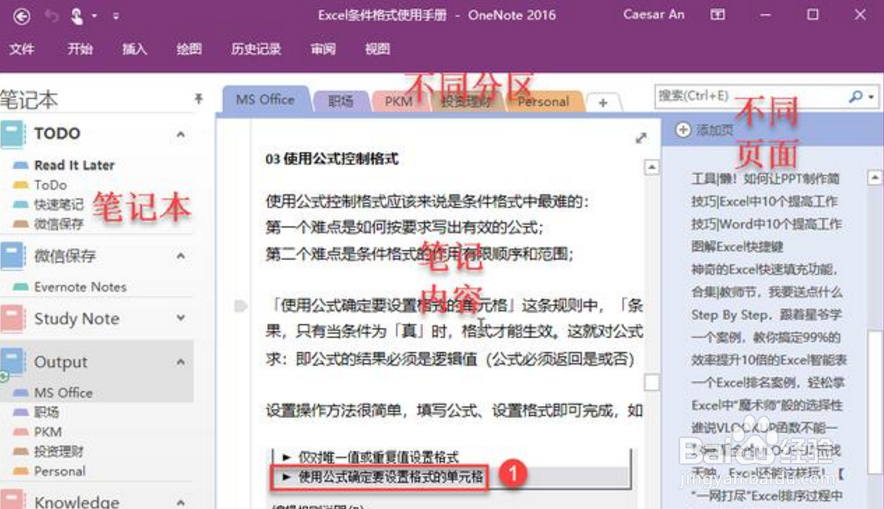Click 添加页 to add a page
Viewport: 884px width, 509px height.
point(705,130)
